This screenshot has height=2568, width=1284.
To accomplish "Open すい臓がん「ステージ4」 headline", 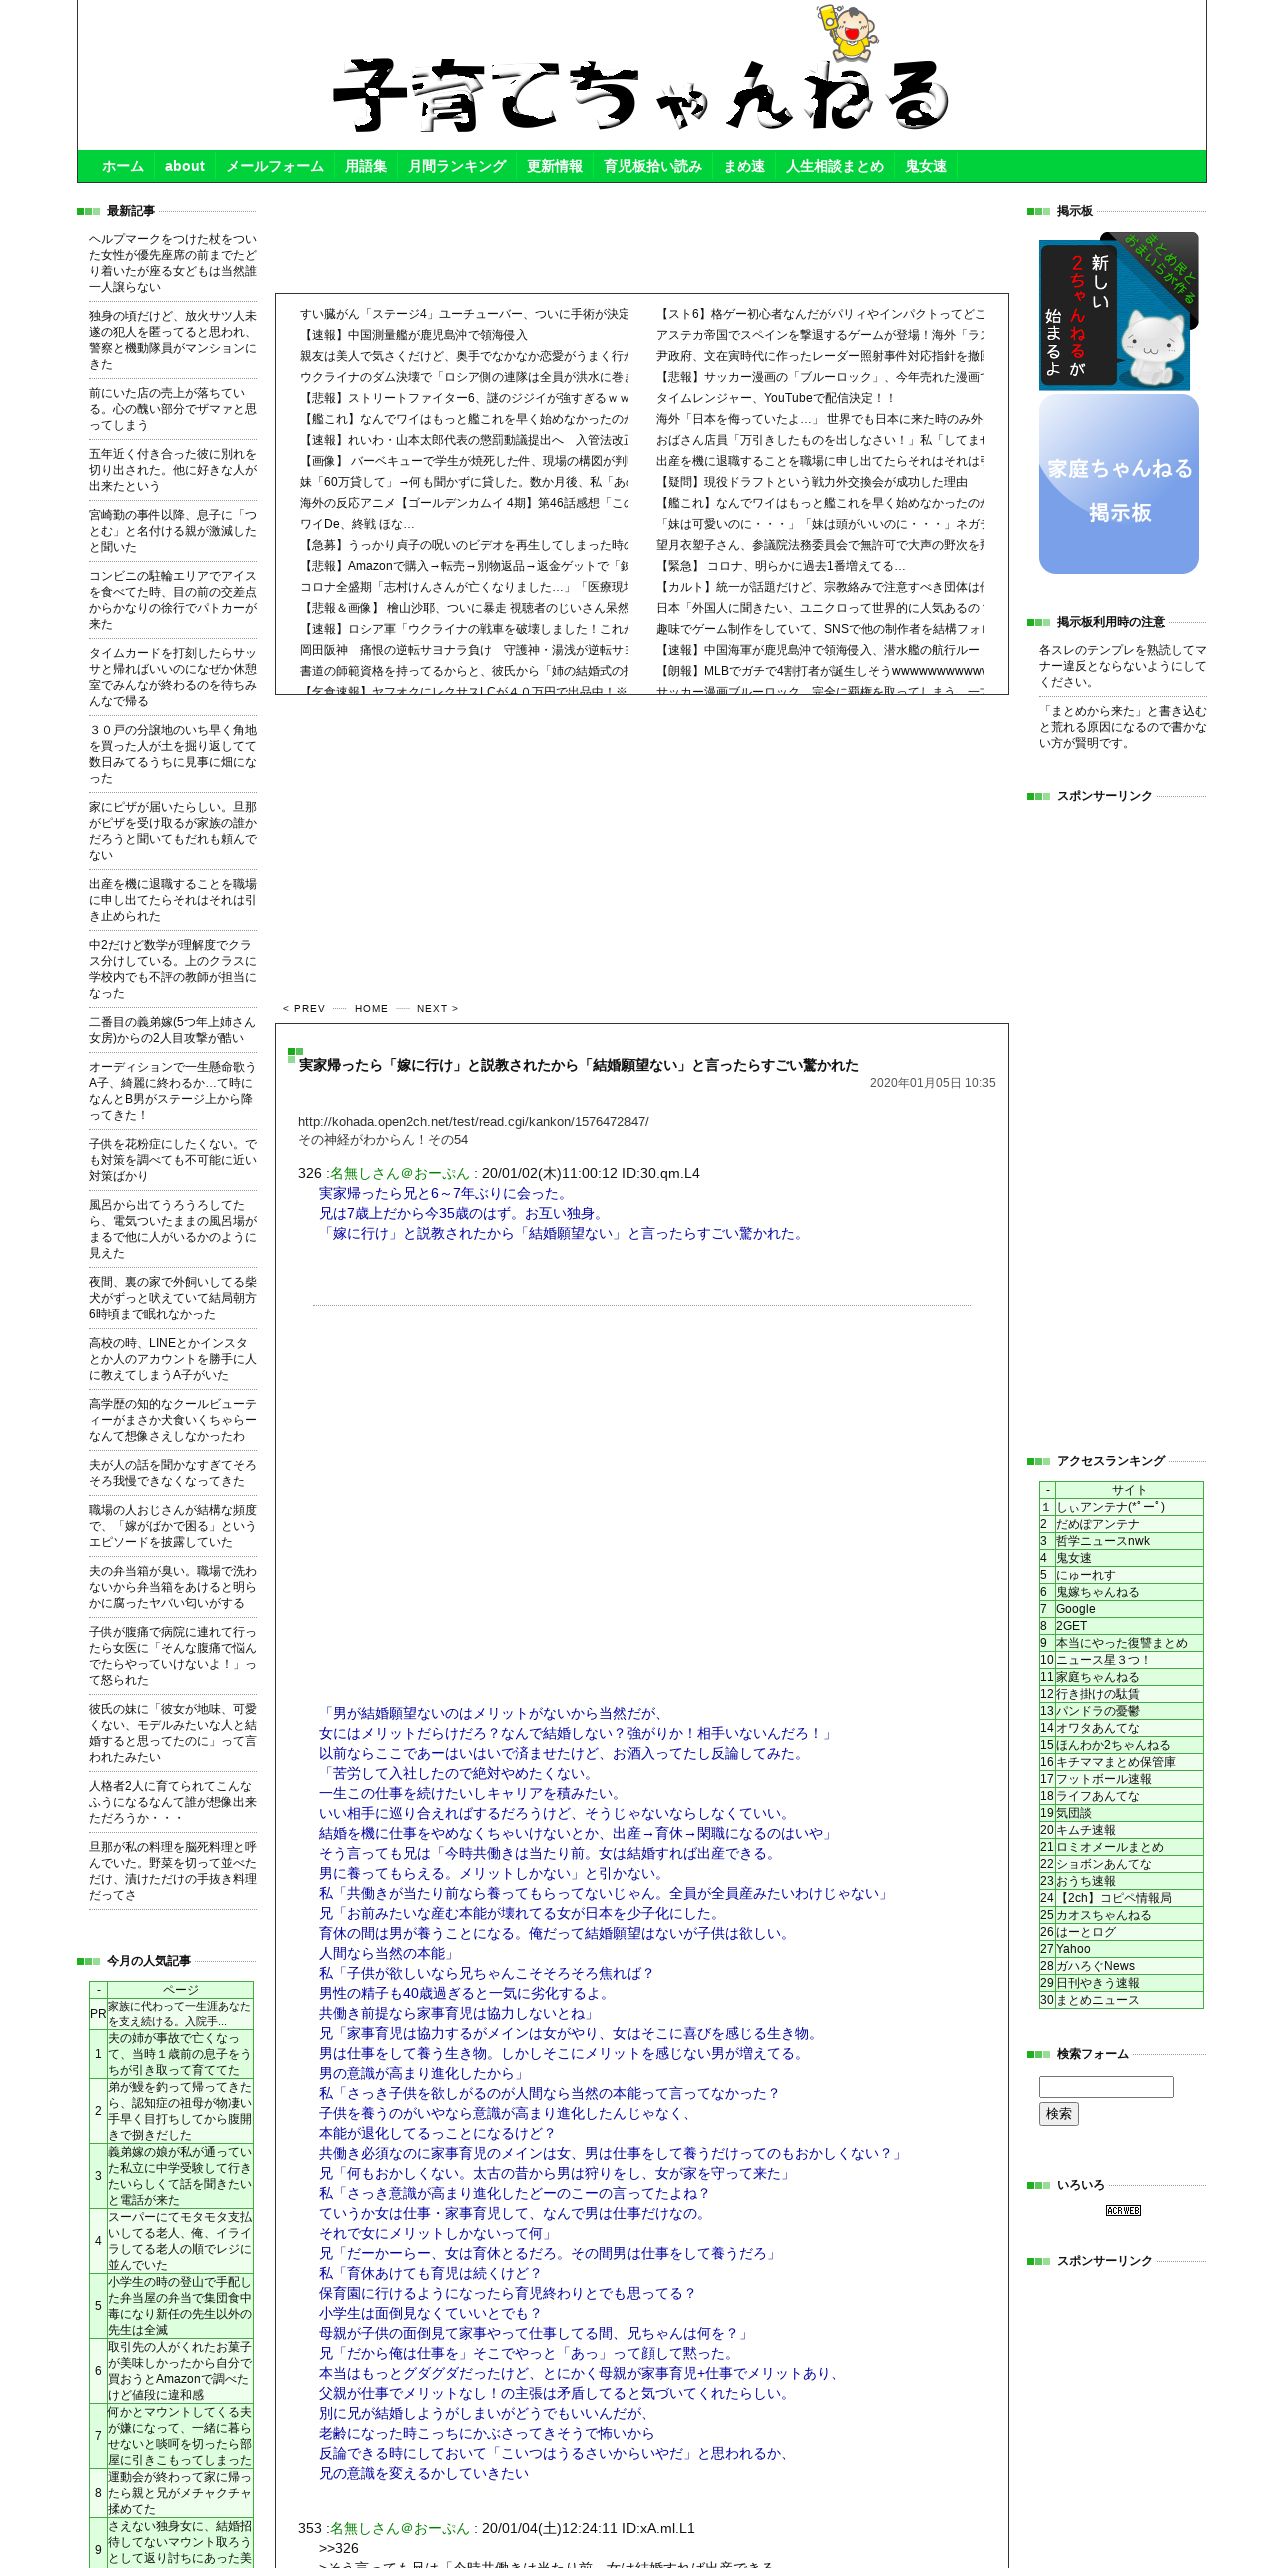I will click(x=464, y=314).
